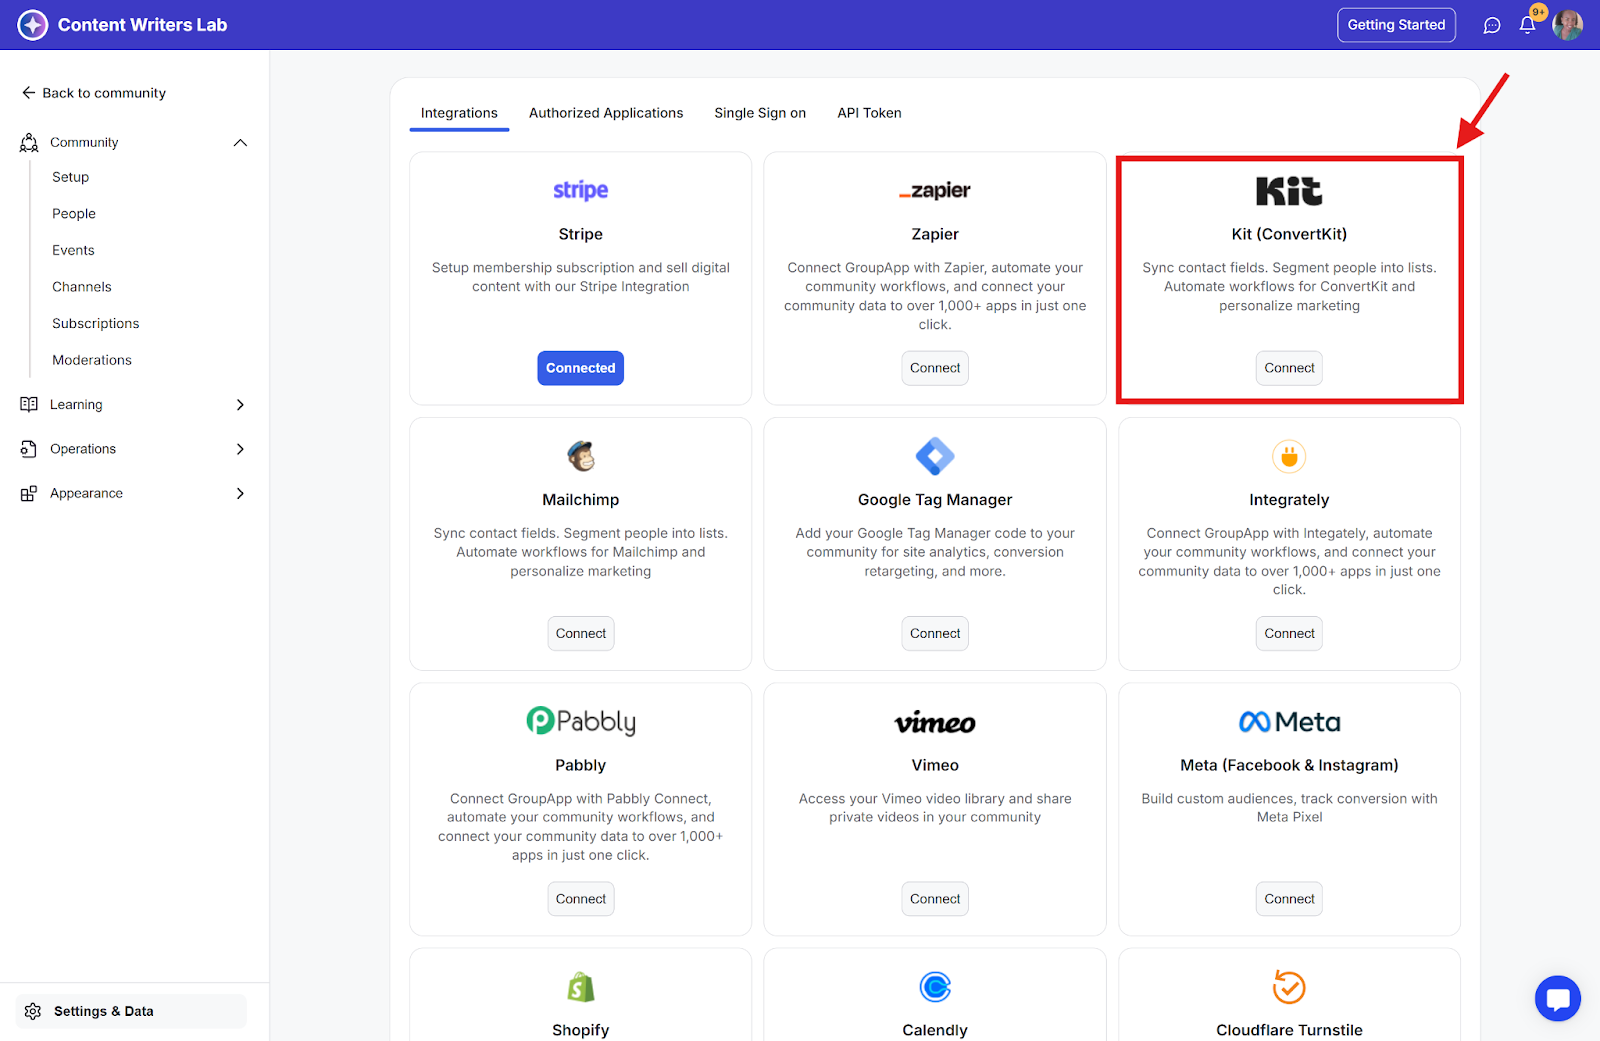Open Channels in the Community menu
Image resolution: width=1600 pixels, height=1041 pixels.
(x=82, y=287)
